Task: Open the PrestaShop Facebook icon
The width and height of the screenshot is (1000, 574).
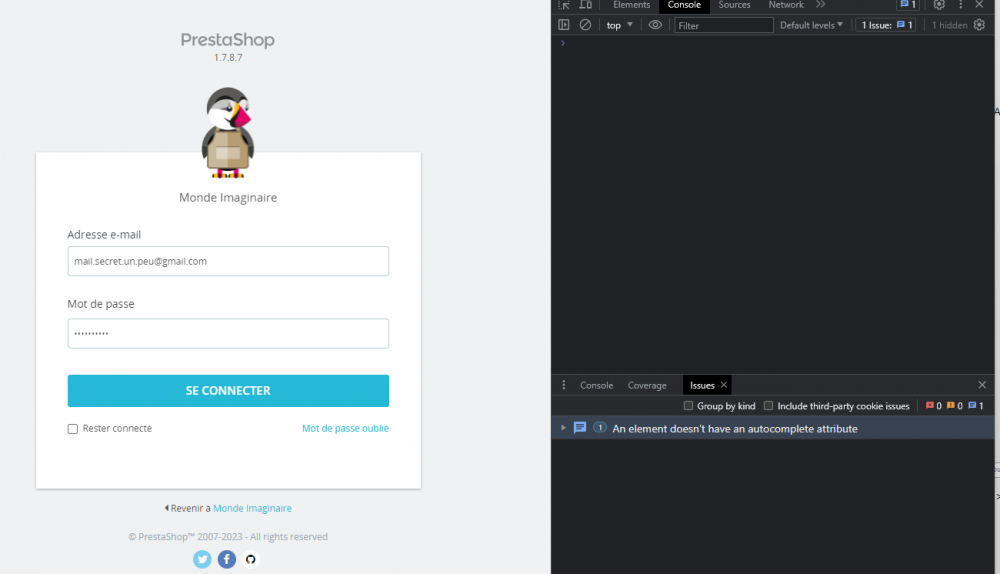Action: [x=226, y=559]
